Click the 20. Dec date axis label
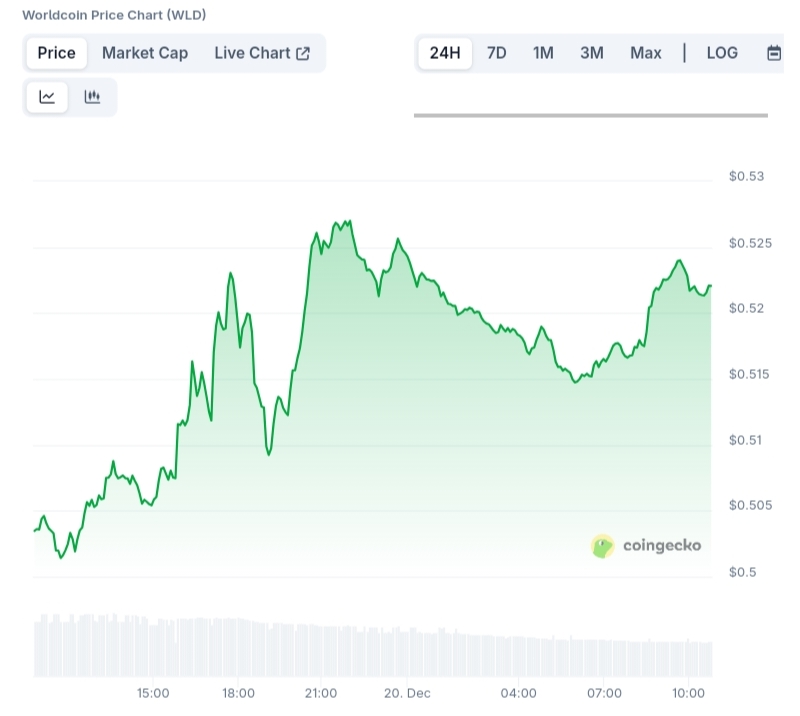The height and width of the screenshot is (716, 800). tap(407, 693)
